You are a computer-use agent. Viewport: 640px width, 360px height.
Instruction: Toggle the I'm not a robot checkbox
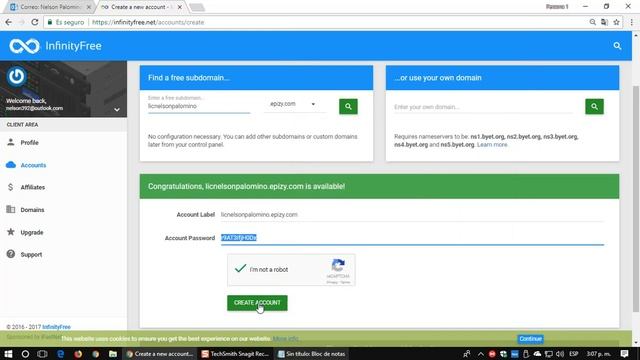[x=240, y=269]
